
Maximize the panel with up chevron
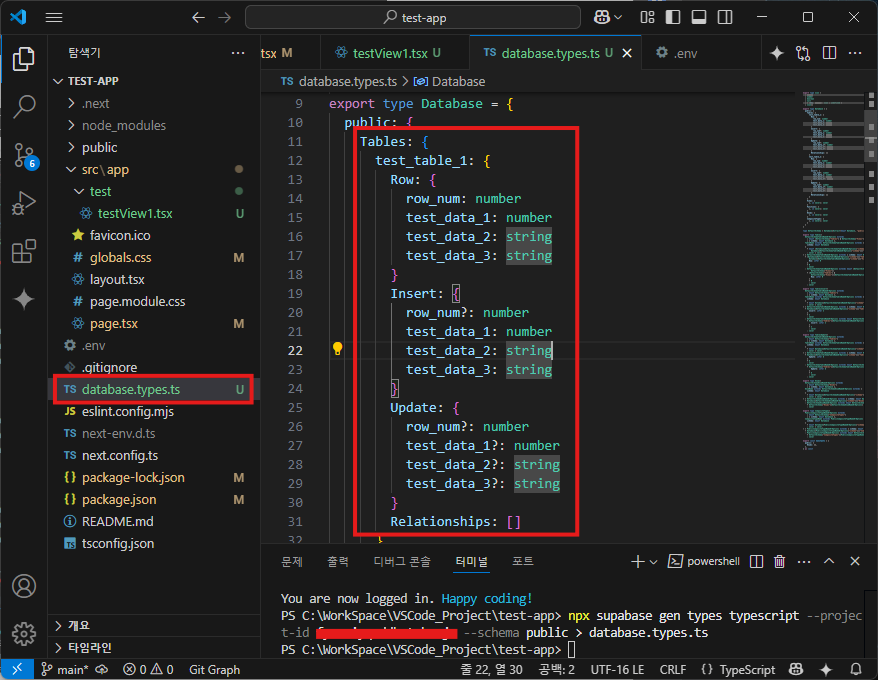coord(829,561)
